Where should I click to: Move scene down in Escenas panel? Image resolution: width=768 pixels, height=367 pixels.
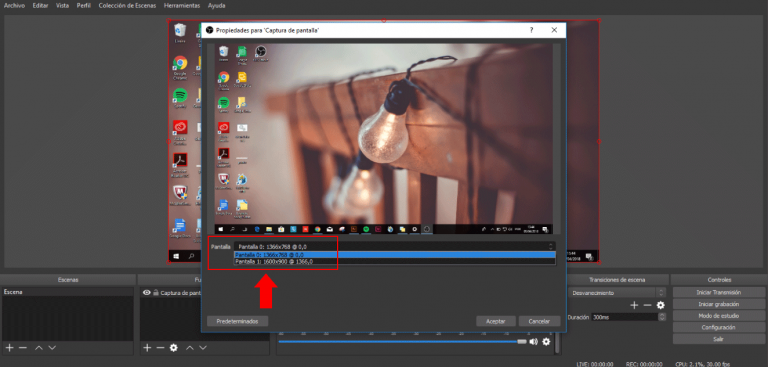point(52,347)
